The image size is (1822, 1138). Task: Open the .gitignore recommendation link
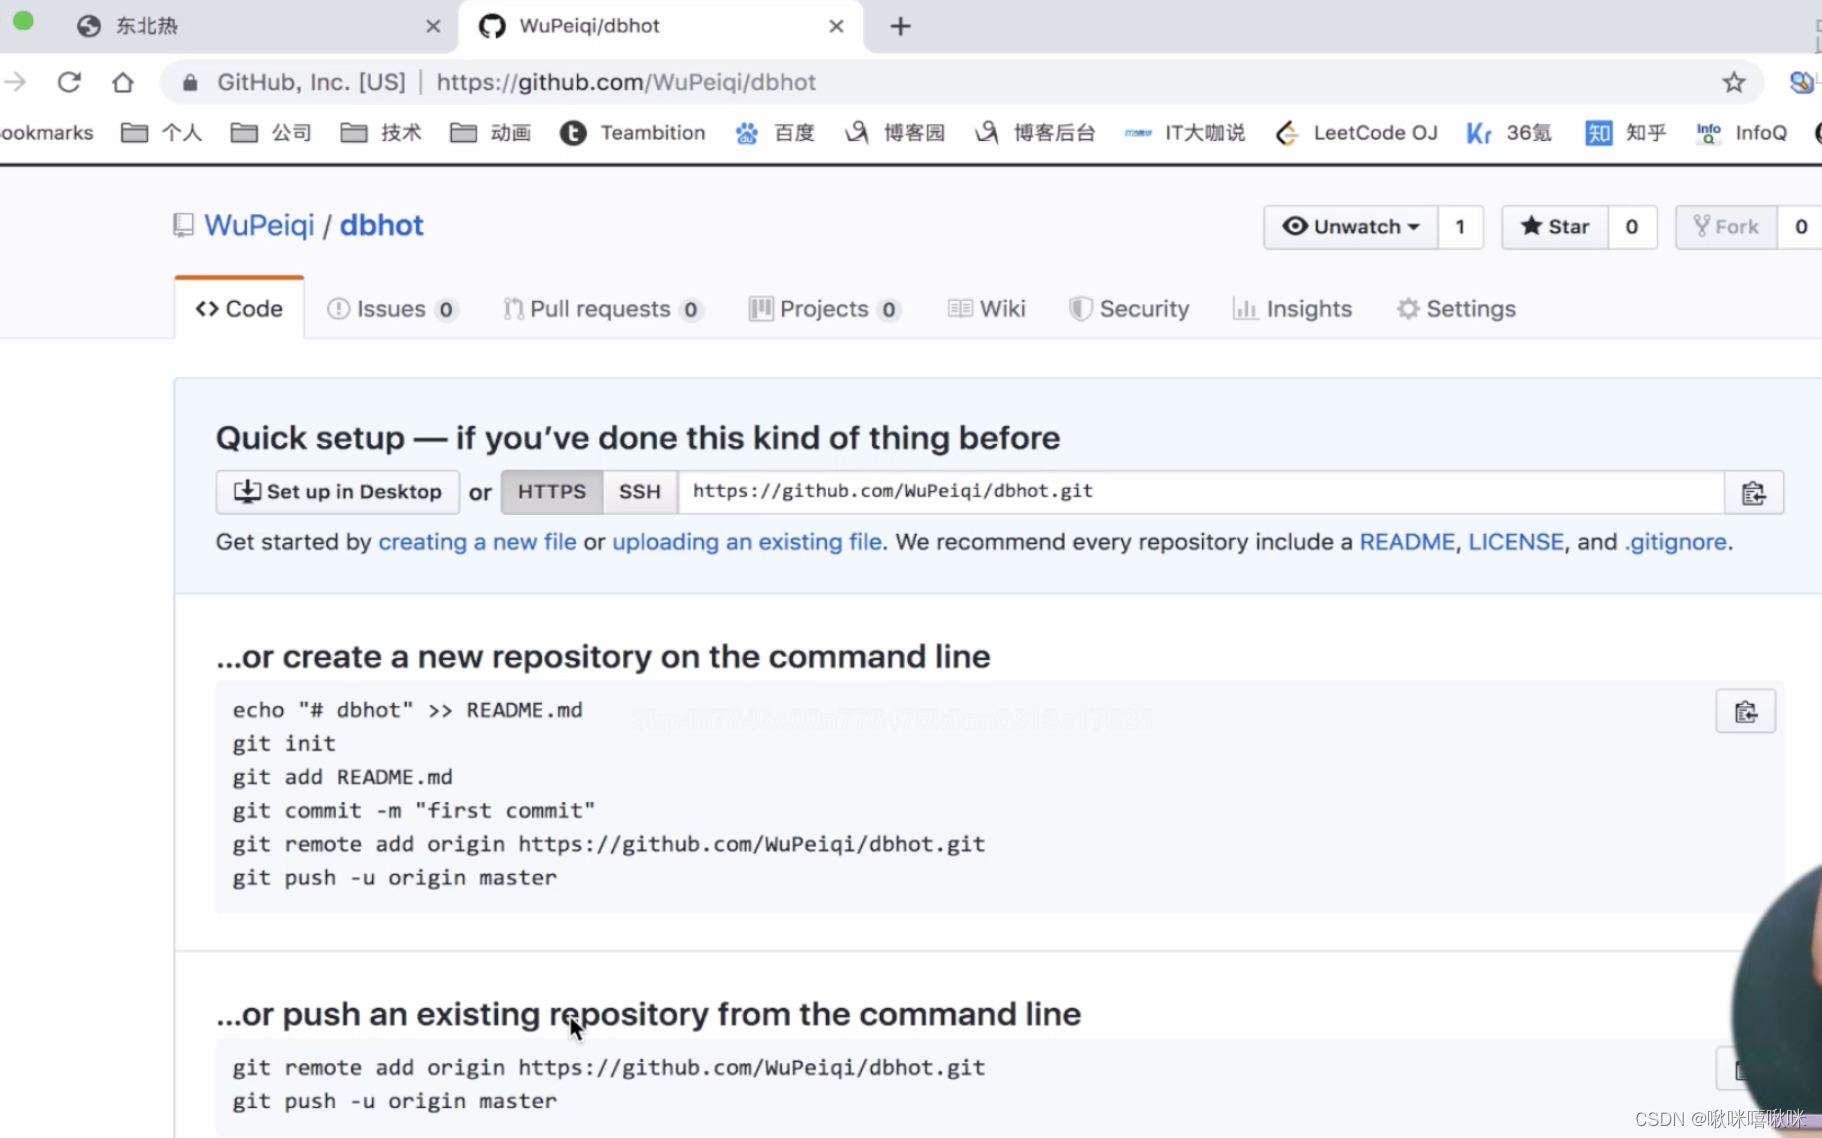click(1675, 542)
